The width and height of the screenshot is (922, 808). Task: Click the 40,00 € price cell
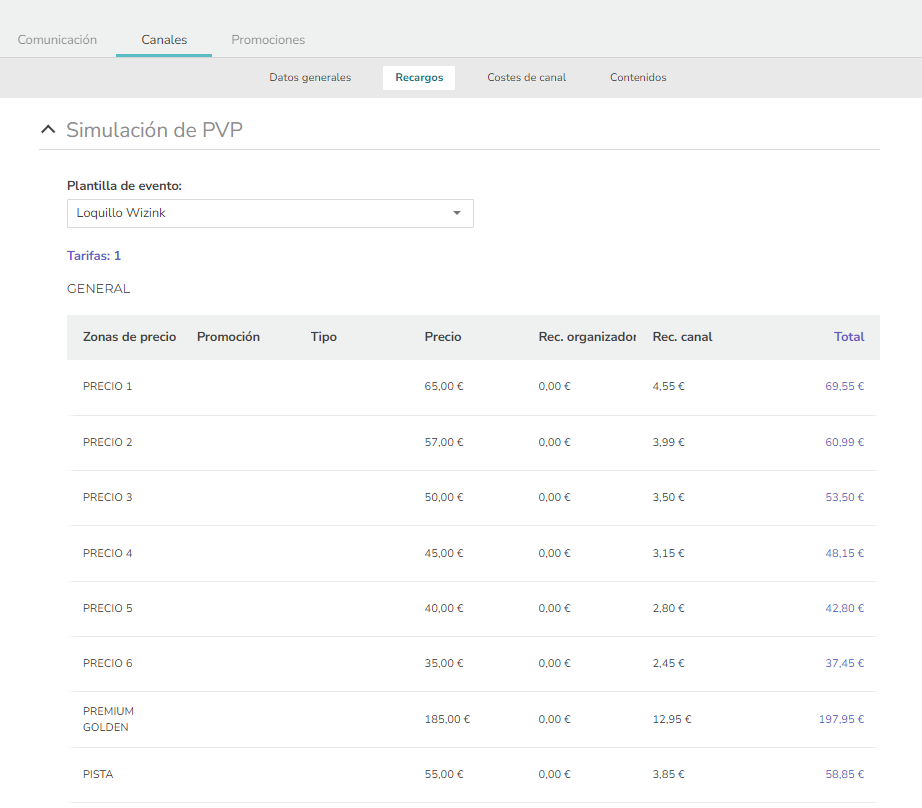tap(444, 609)
